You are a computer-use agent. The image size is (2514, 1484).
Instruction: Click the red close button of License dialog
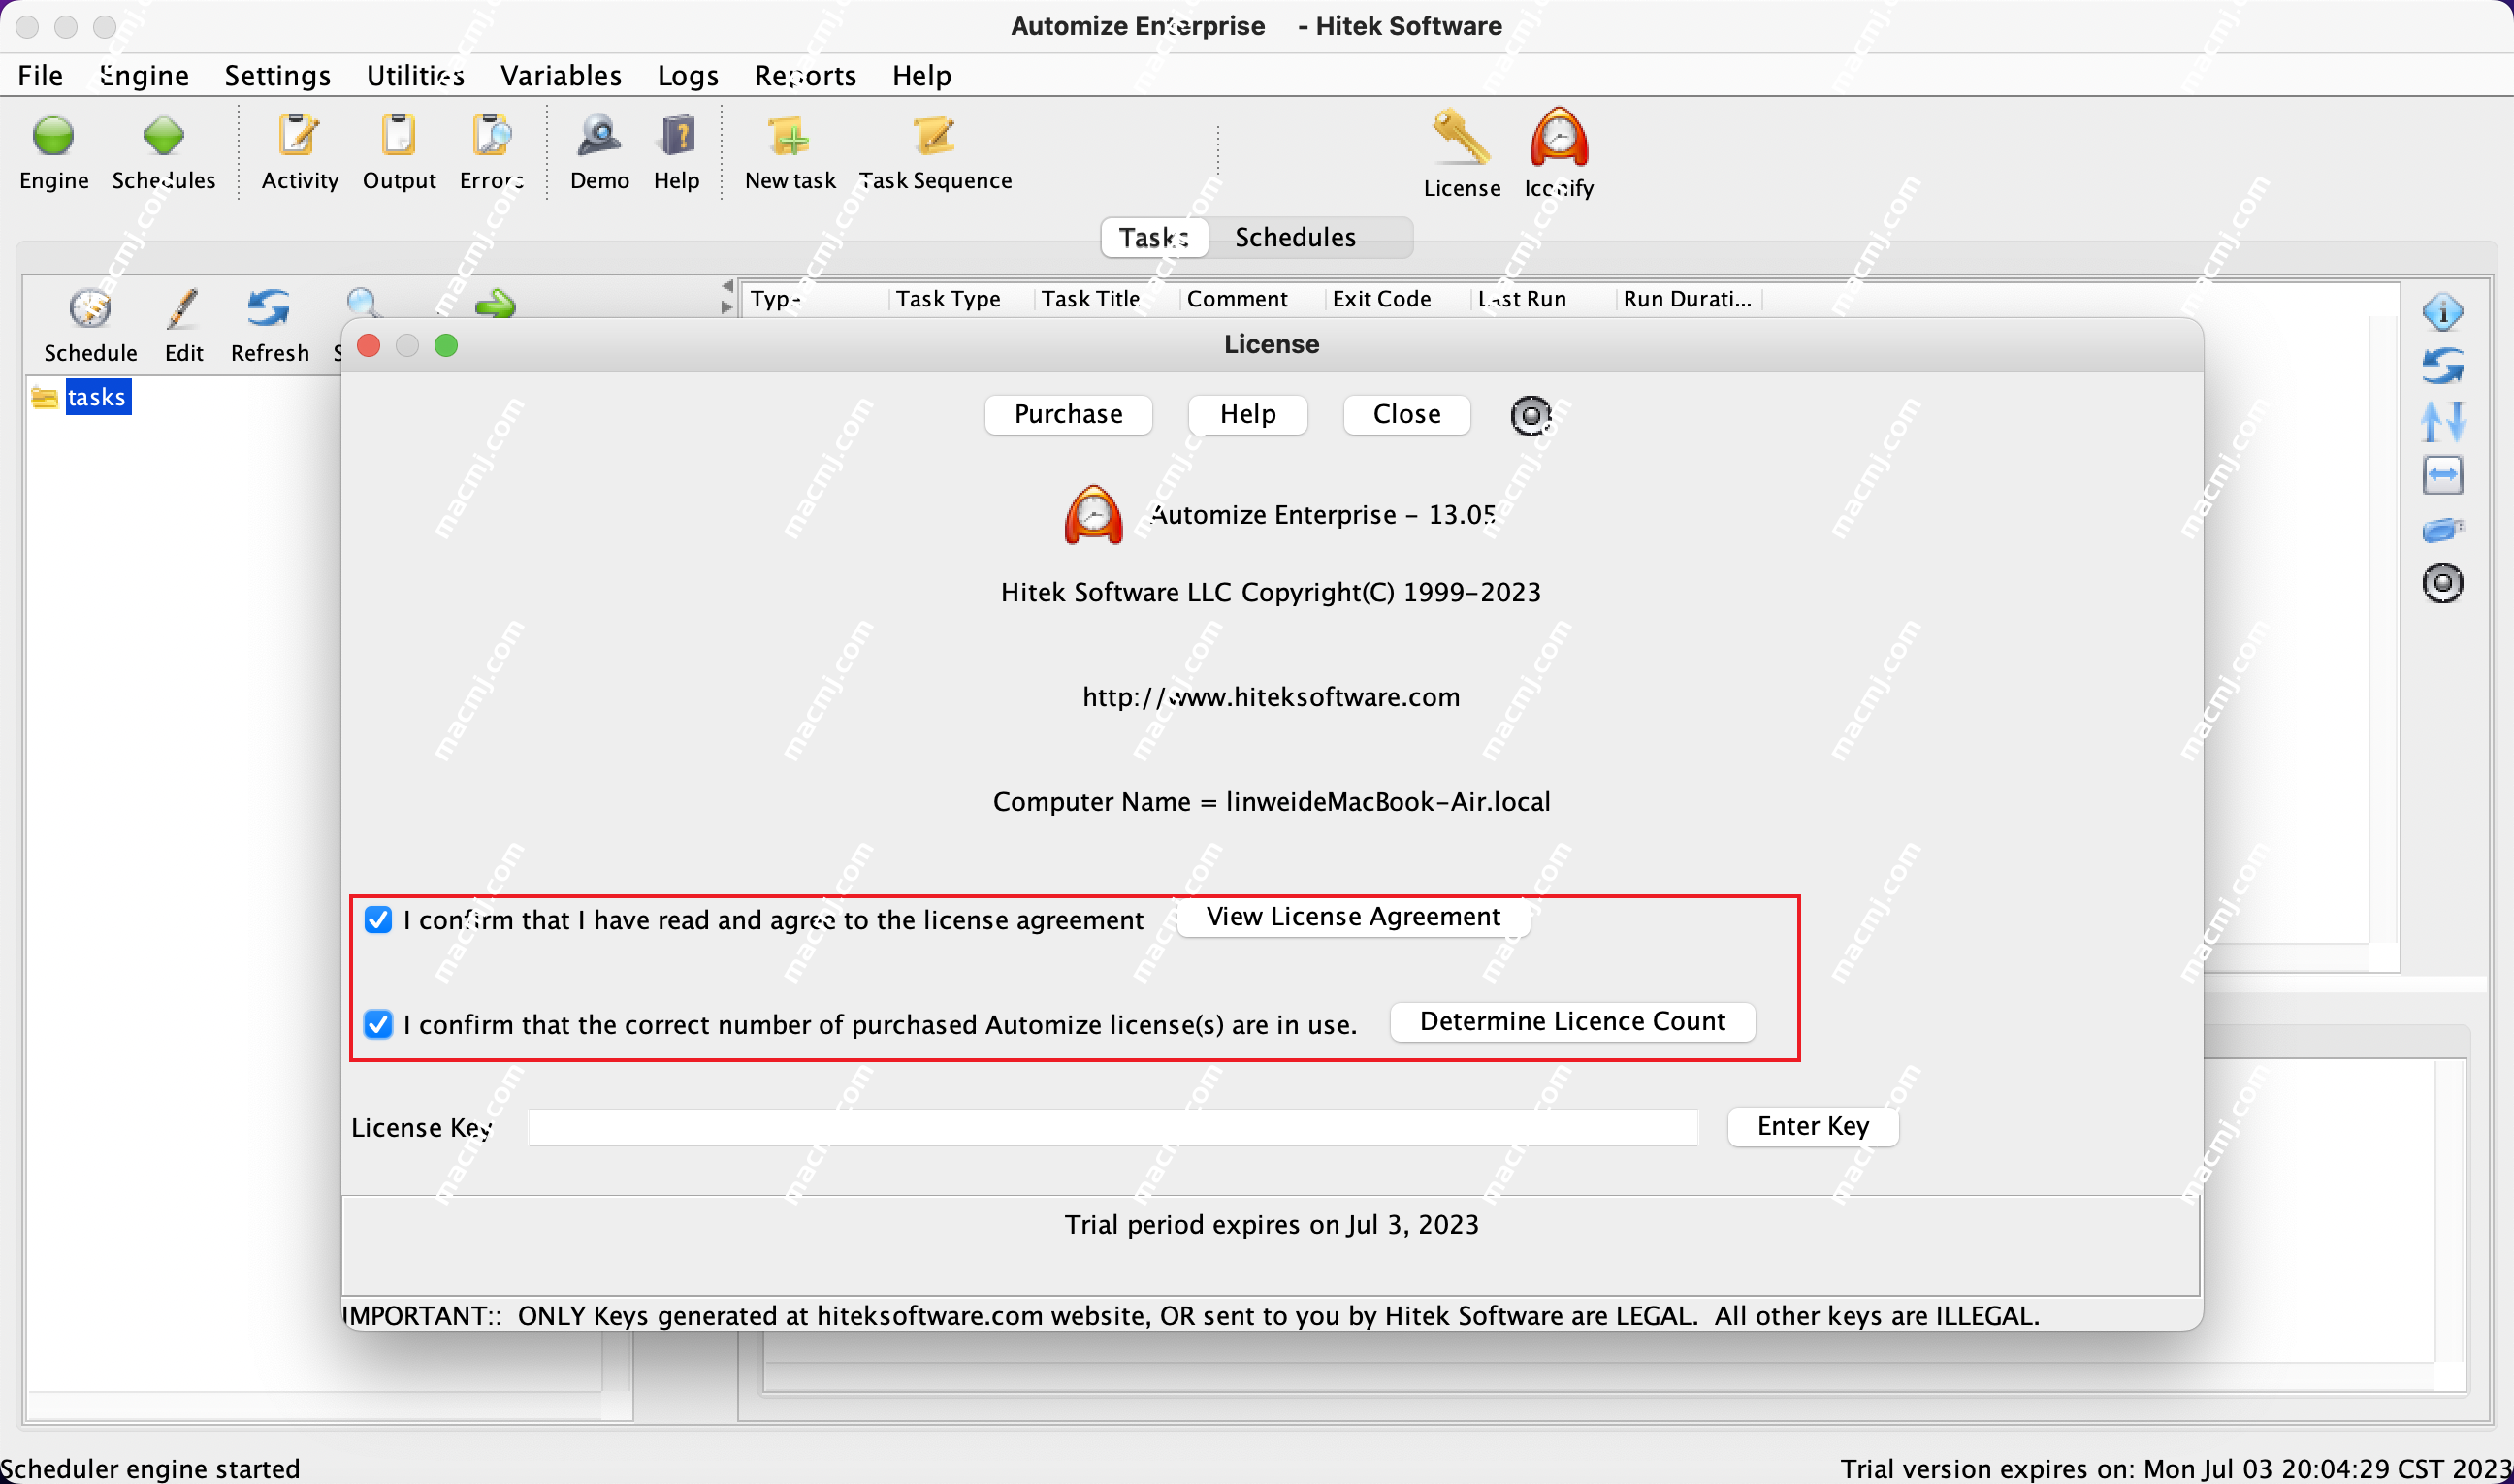click(369, 345)
